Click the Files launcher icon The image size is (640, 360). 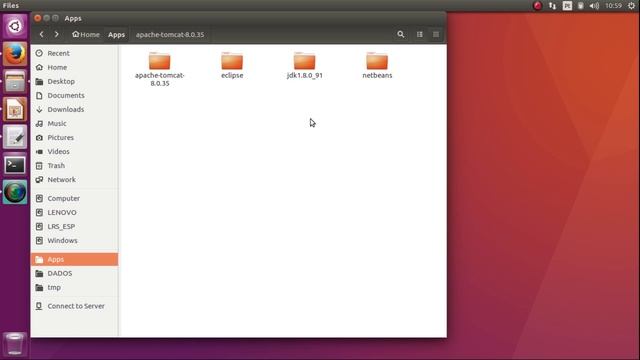[15, 82]
